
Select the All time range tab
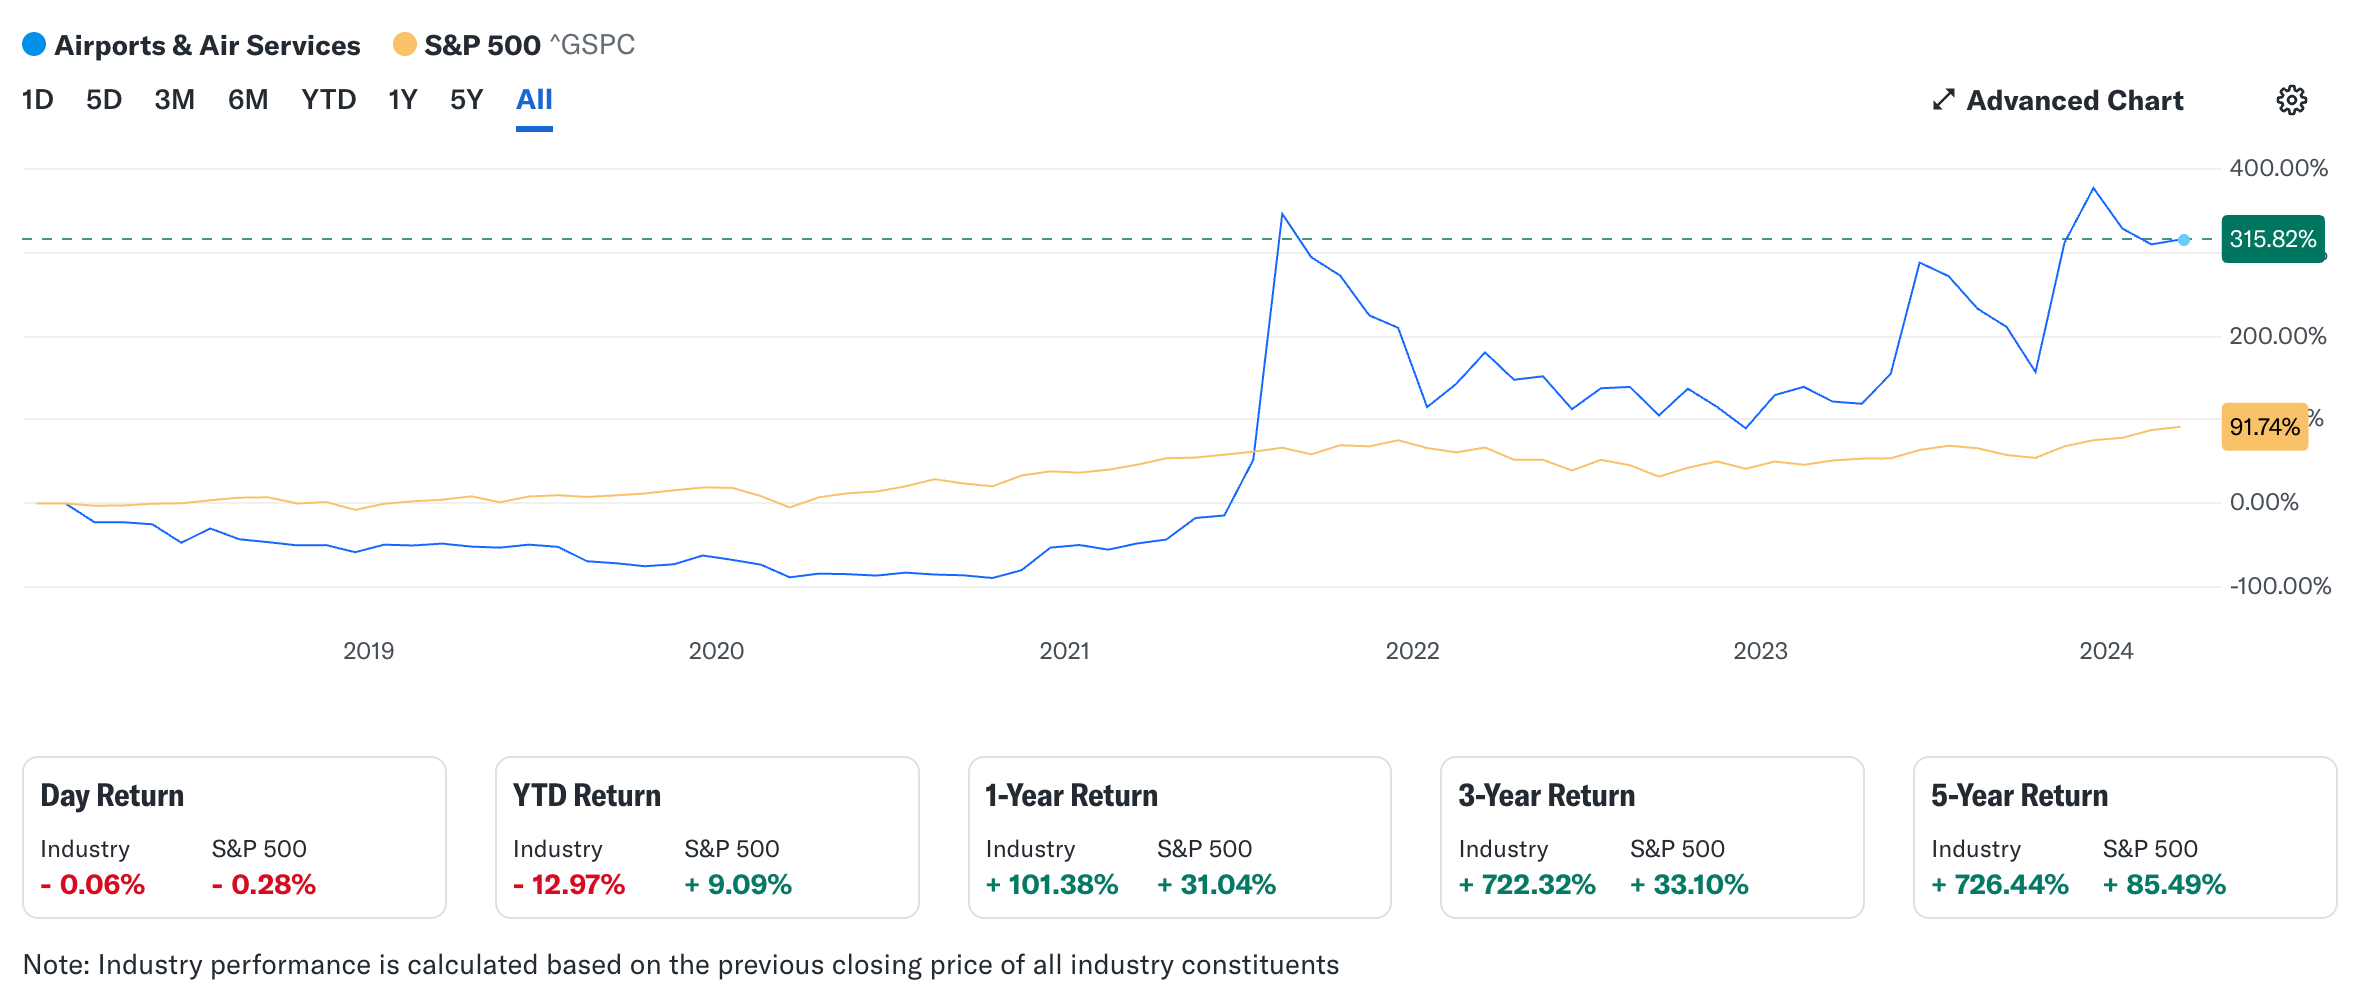(534, 100)
